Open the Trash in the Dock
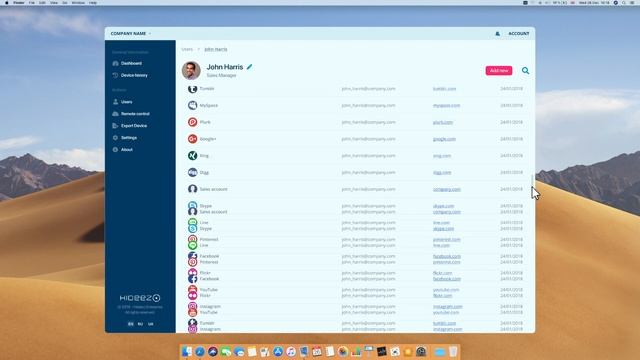 pyautogui.click(x=453, y=351)
